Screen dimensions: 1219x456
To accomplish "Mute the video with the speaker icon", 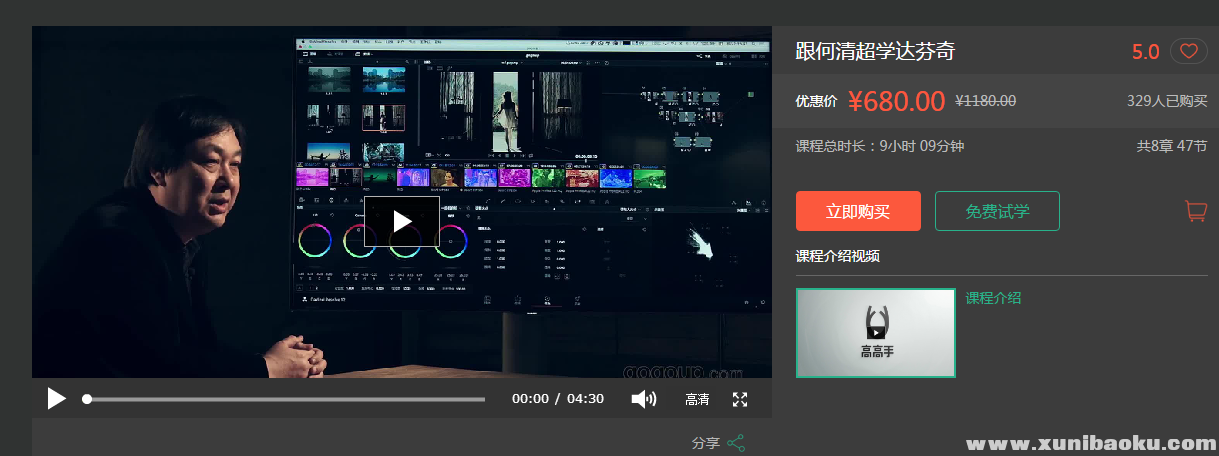I will [x=643, y=399].
